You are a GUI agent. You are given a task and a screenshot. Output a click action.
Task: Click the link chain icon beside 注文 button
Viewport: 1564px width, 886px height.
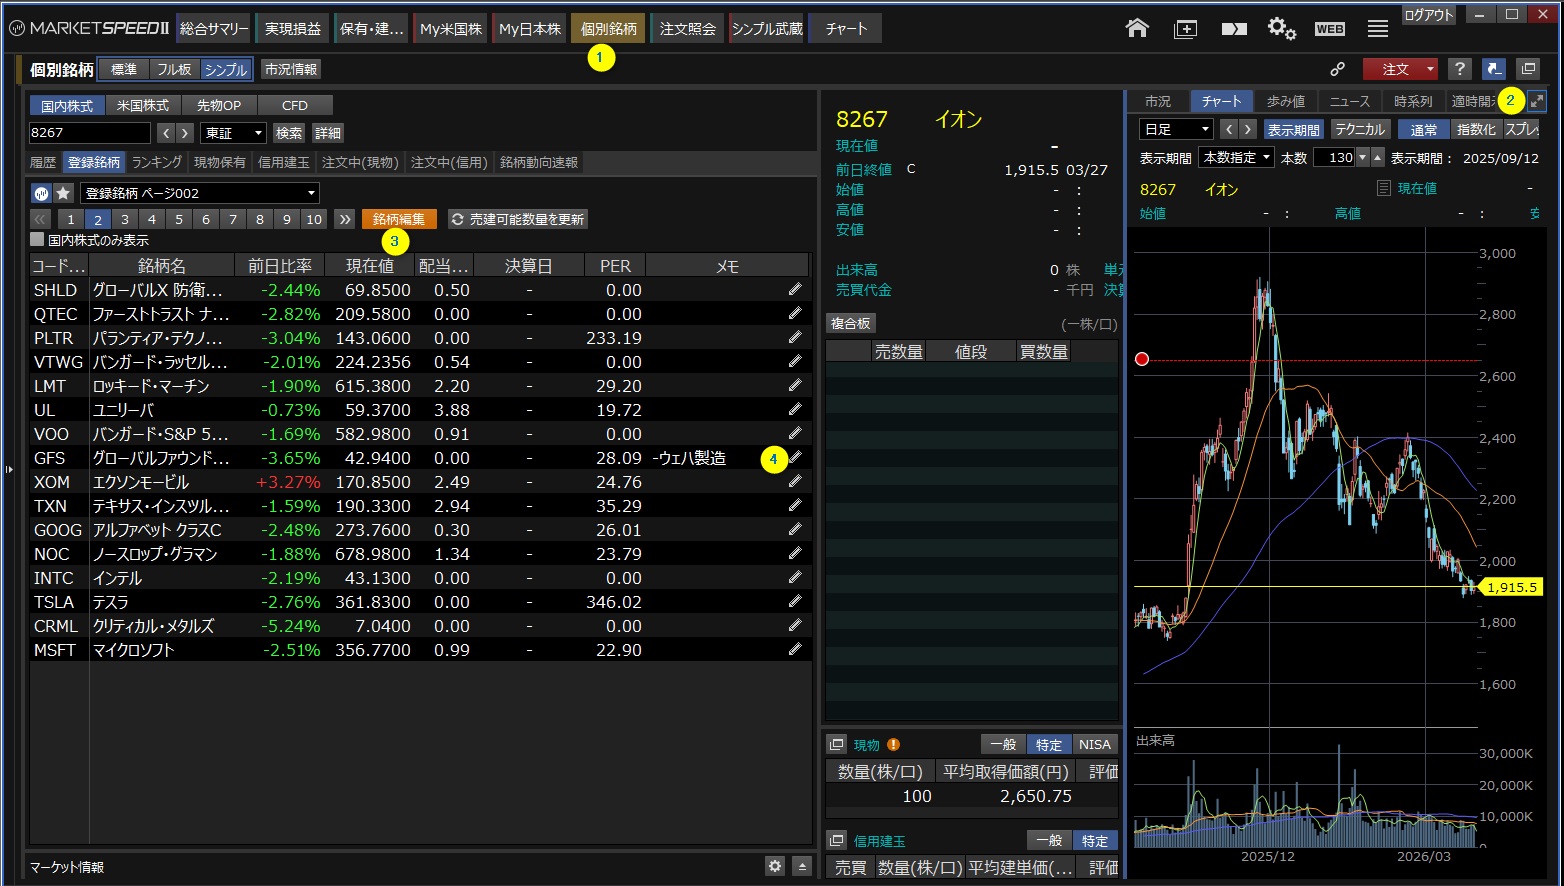(1337, 69)
